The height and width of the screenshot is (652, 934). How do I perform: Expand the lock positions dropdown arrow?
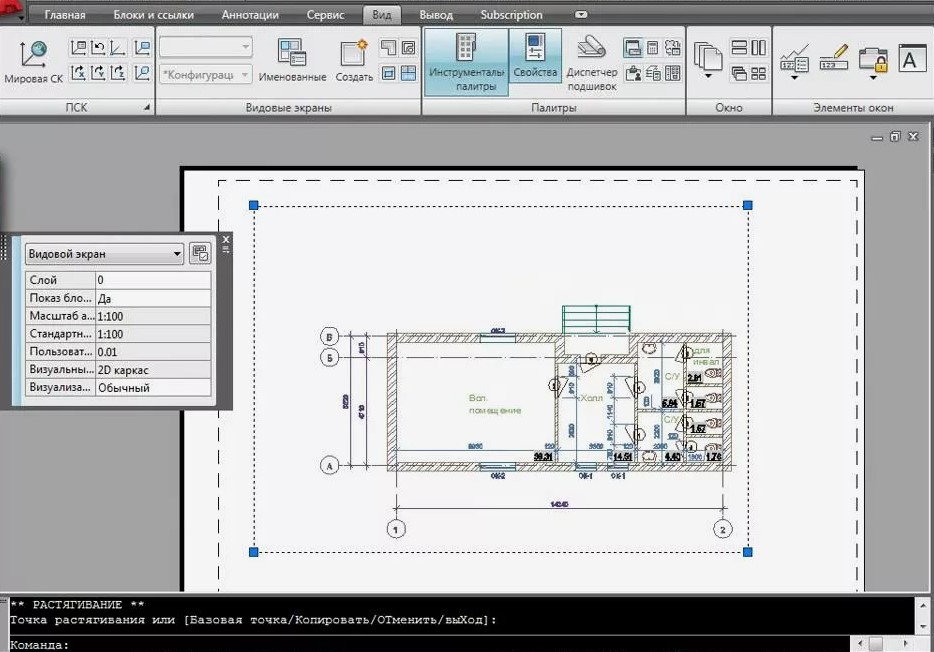click(x=873, y=78)
